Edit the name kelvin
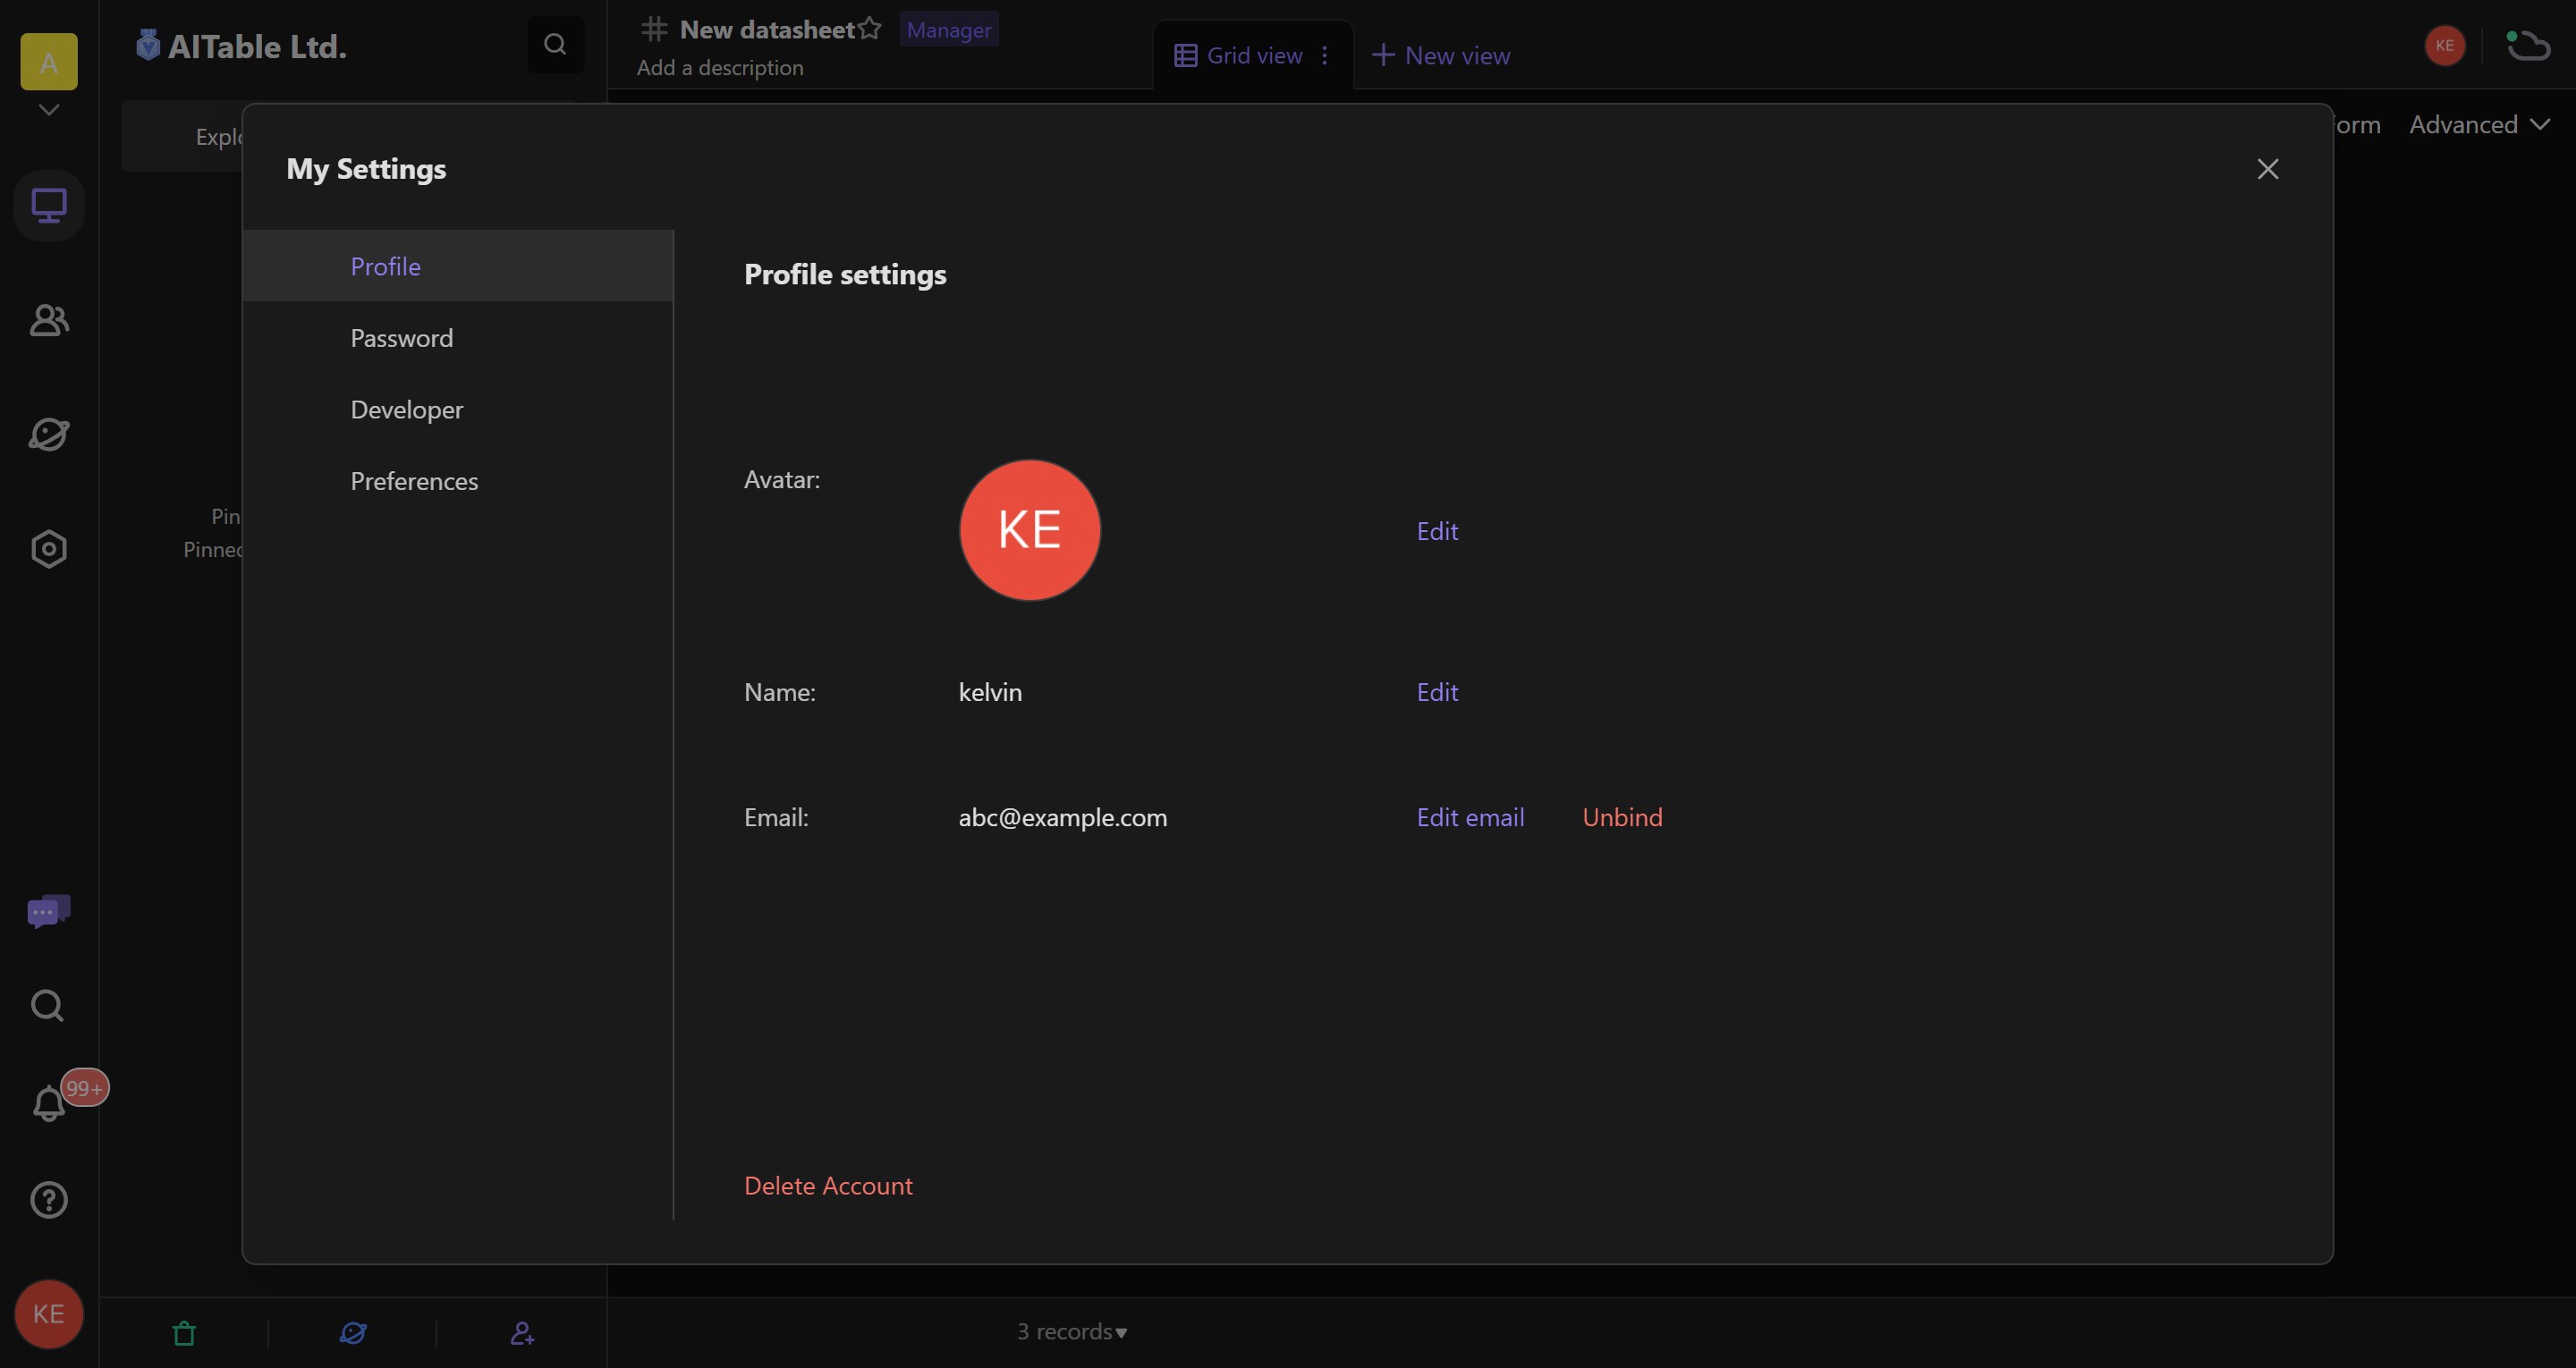 [x=1437, y=692]
